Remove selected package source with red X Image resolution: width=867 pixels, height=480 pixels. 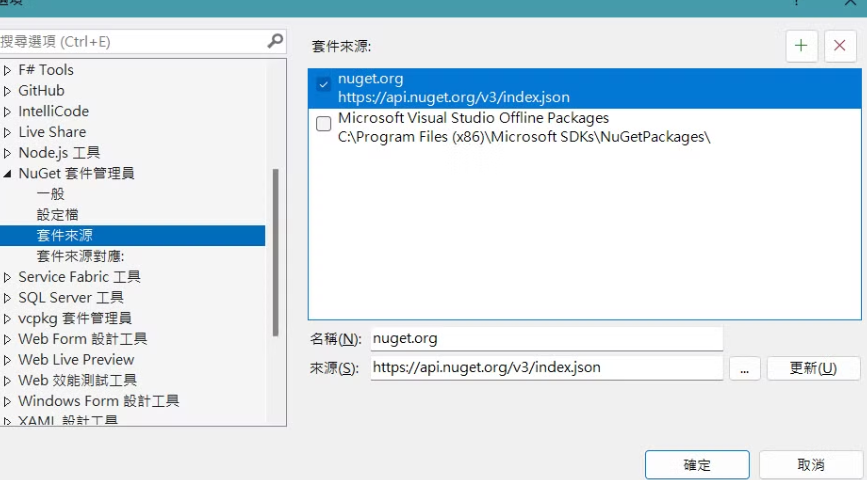(840, 46)
